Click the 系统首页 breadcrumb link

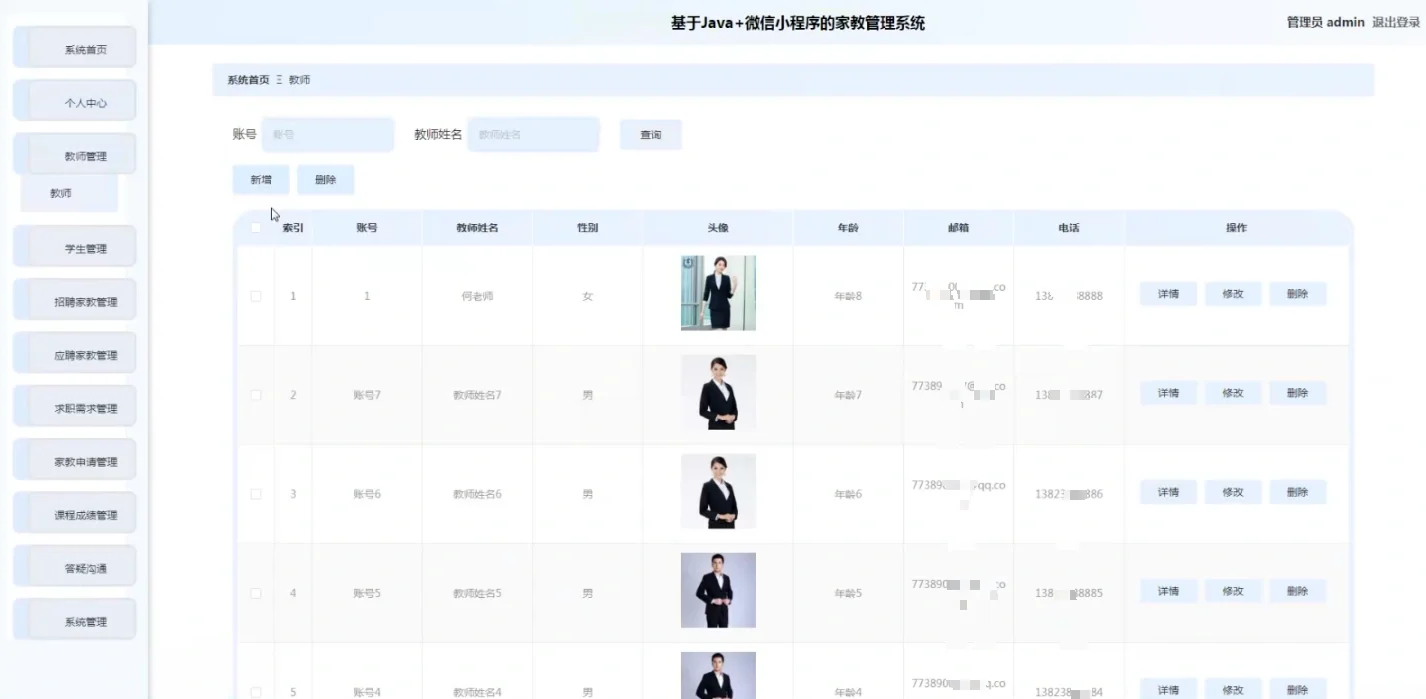pyautogui.click(x=246, y=79)
